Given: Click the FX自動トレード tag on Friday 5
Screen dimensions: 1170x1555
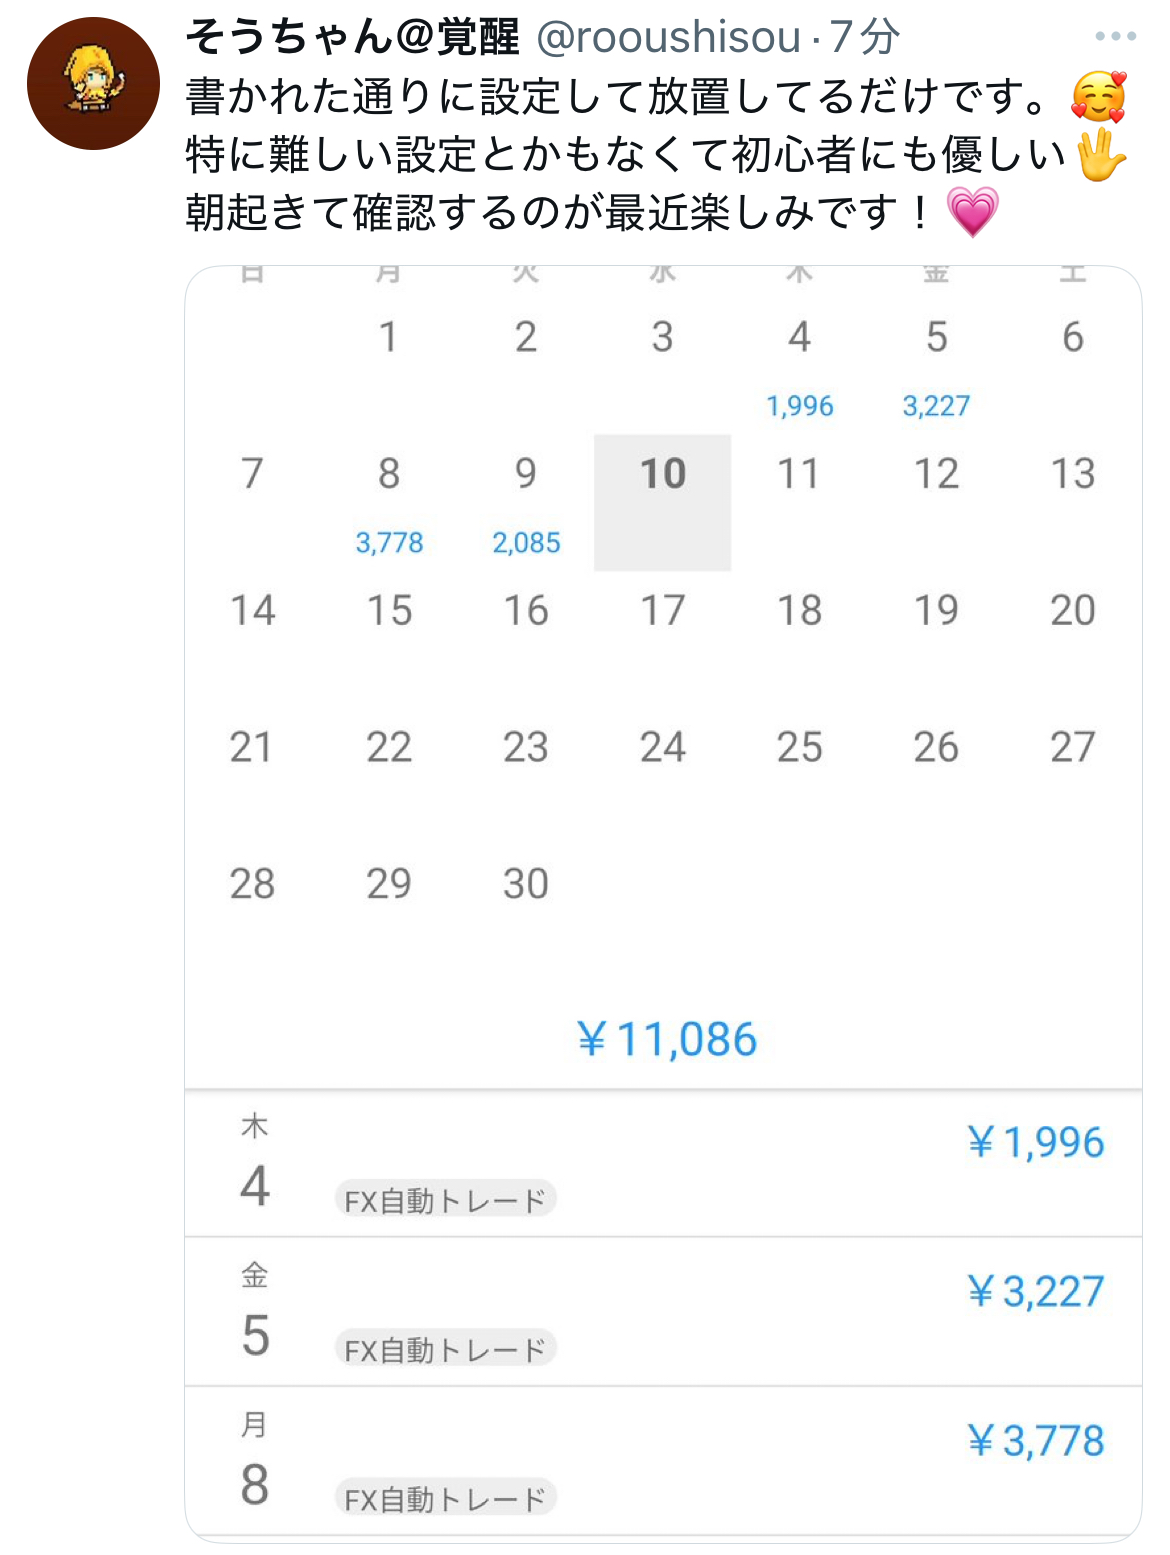Looking at the screenshot, I should coord(445,1350).
